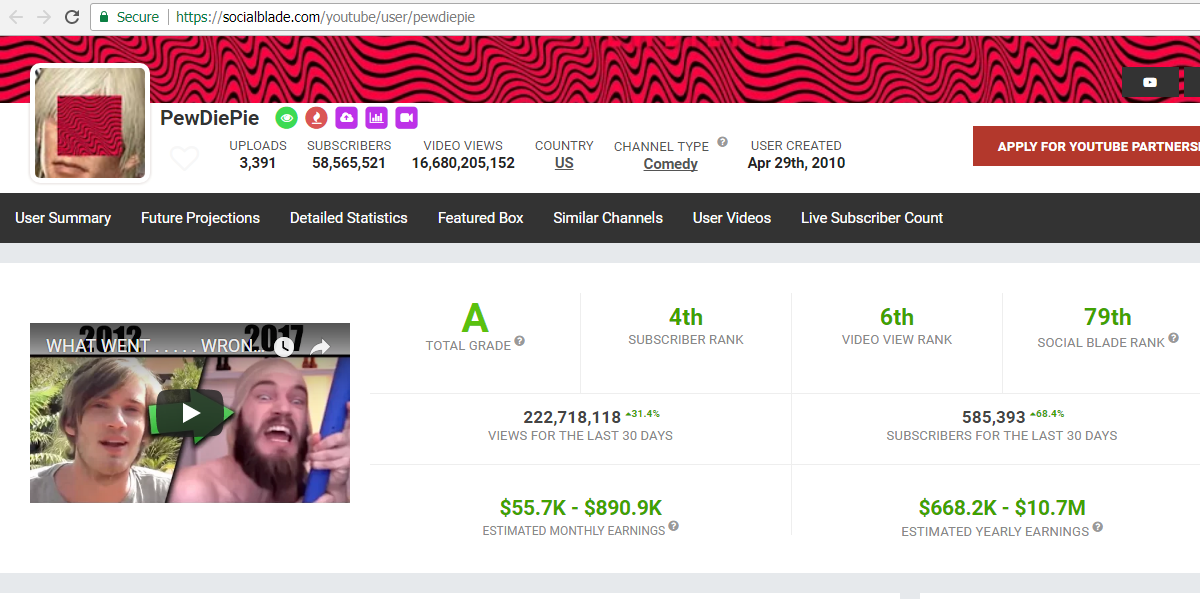1200x599 pixels.
Task: Open the YouTube icon button on banner
Action: 1150,82
